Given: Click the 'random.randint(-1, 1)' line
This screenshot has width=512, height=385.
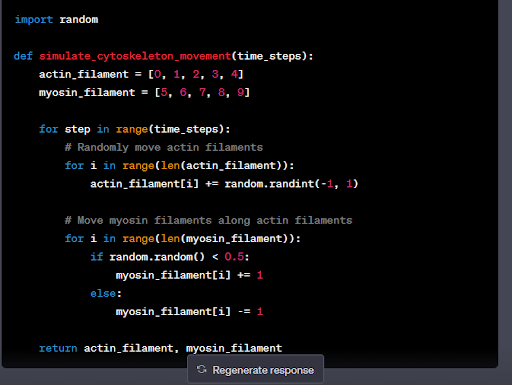Looking at the screenshot, I should pyautogui.click(x=224, y=184).
